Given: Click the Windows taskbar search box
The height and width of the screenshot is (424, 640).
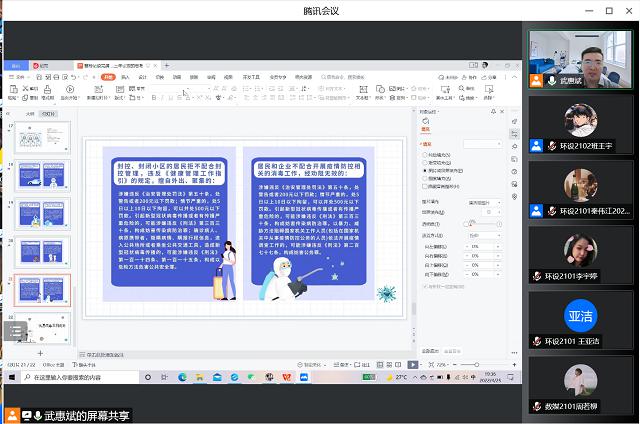Looking at the screenshot, I should pos(80,377).
